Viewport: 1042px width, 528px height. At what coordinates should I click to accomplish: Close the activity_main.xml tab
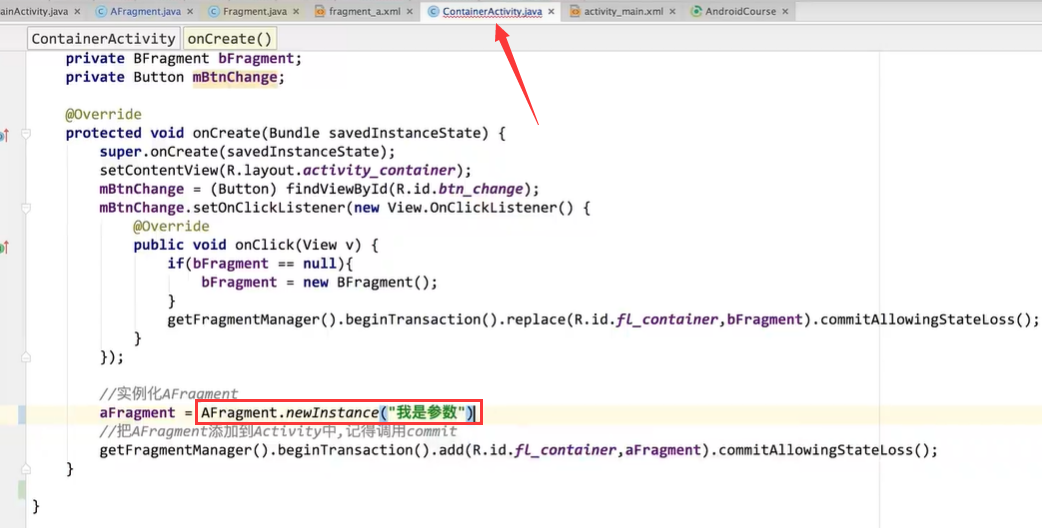click(x=673, y=11)
